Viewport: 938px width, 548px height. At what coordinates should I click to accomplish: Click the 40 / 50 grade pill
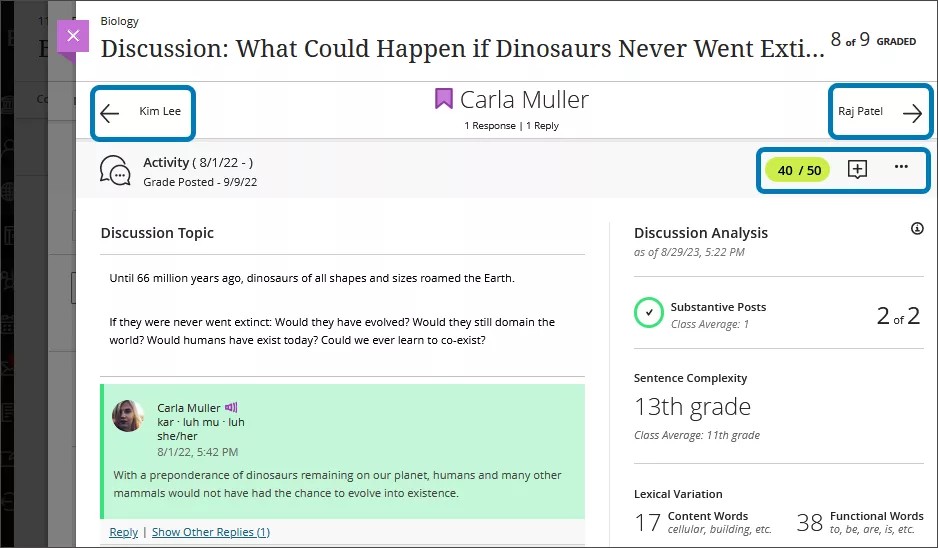798,170
